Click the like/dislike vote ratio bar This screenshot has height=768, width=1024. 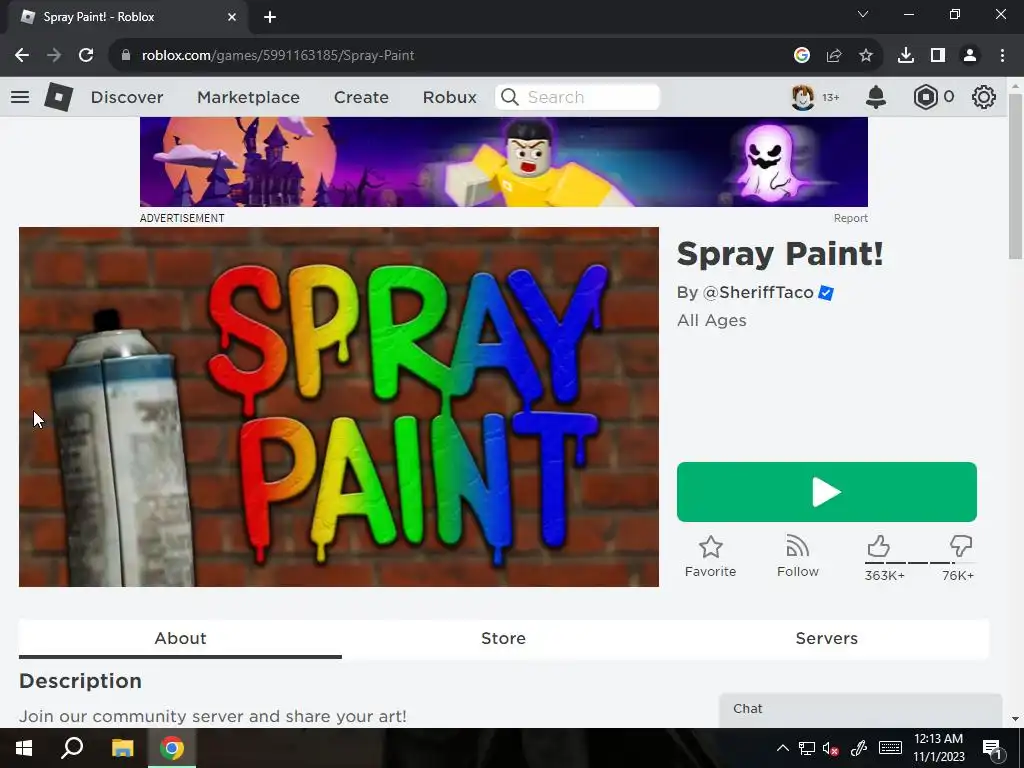pos(920,562)
